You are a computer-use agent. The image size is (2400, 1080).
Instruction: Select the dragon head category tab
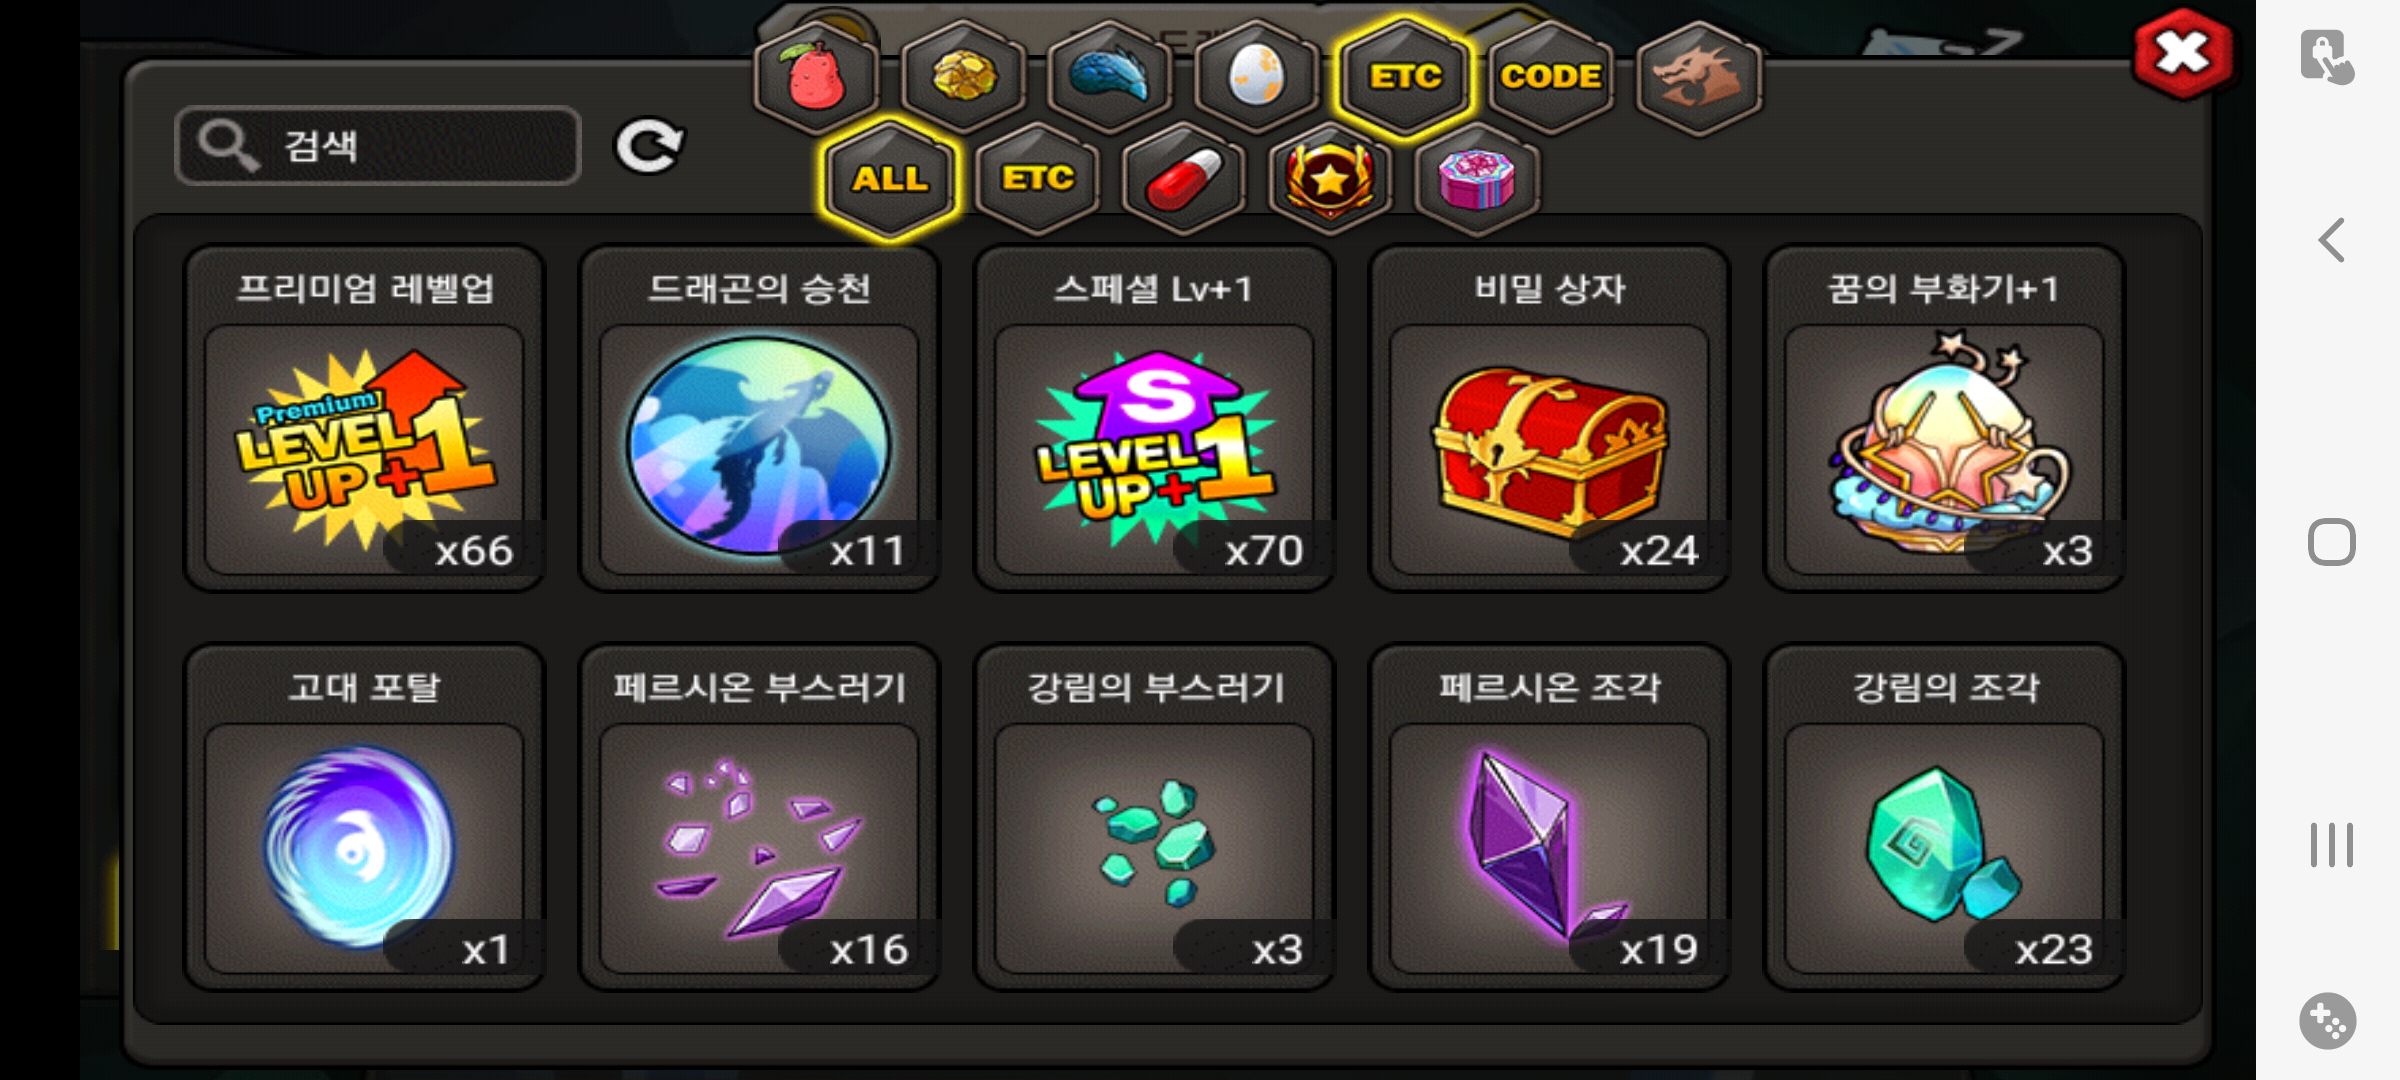(x=1699, y=78)
